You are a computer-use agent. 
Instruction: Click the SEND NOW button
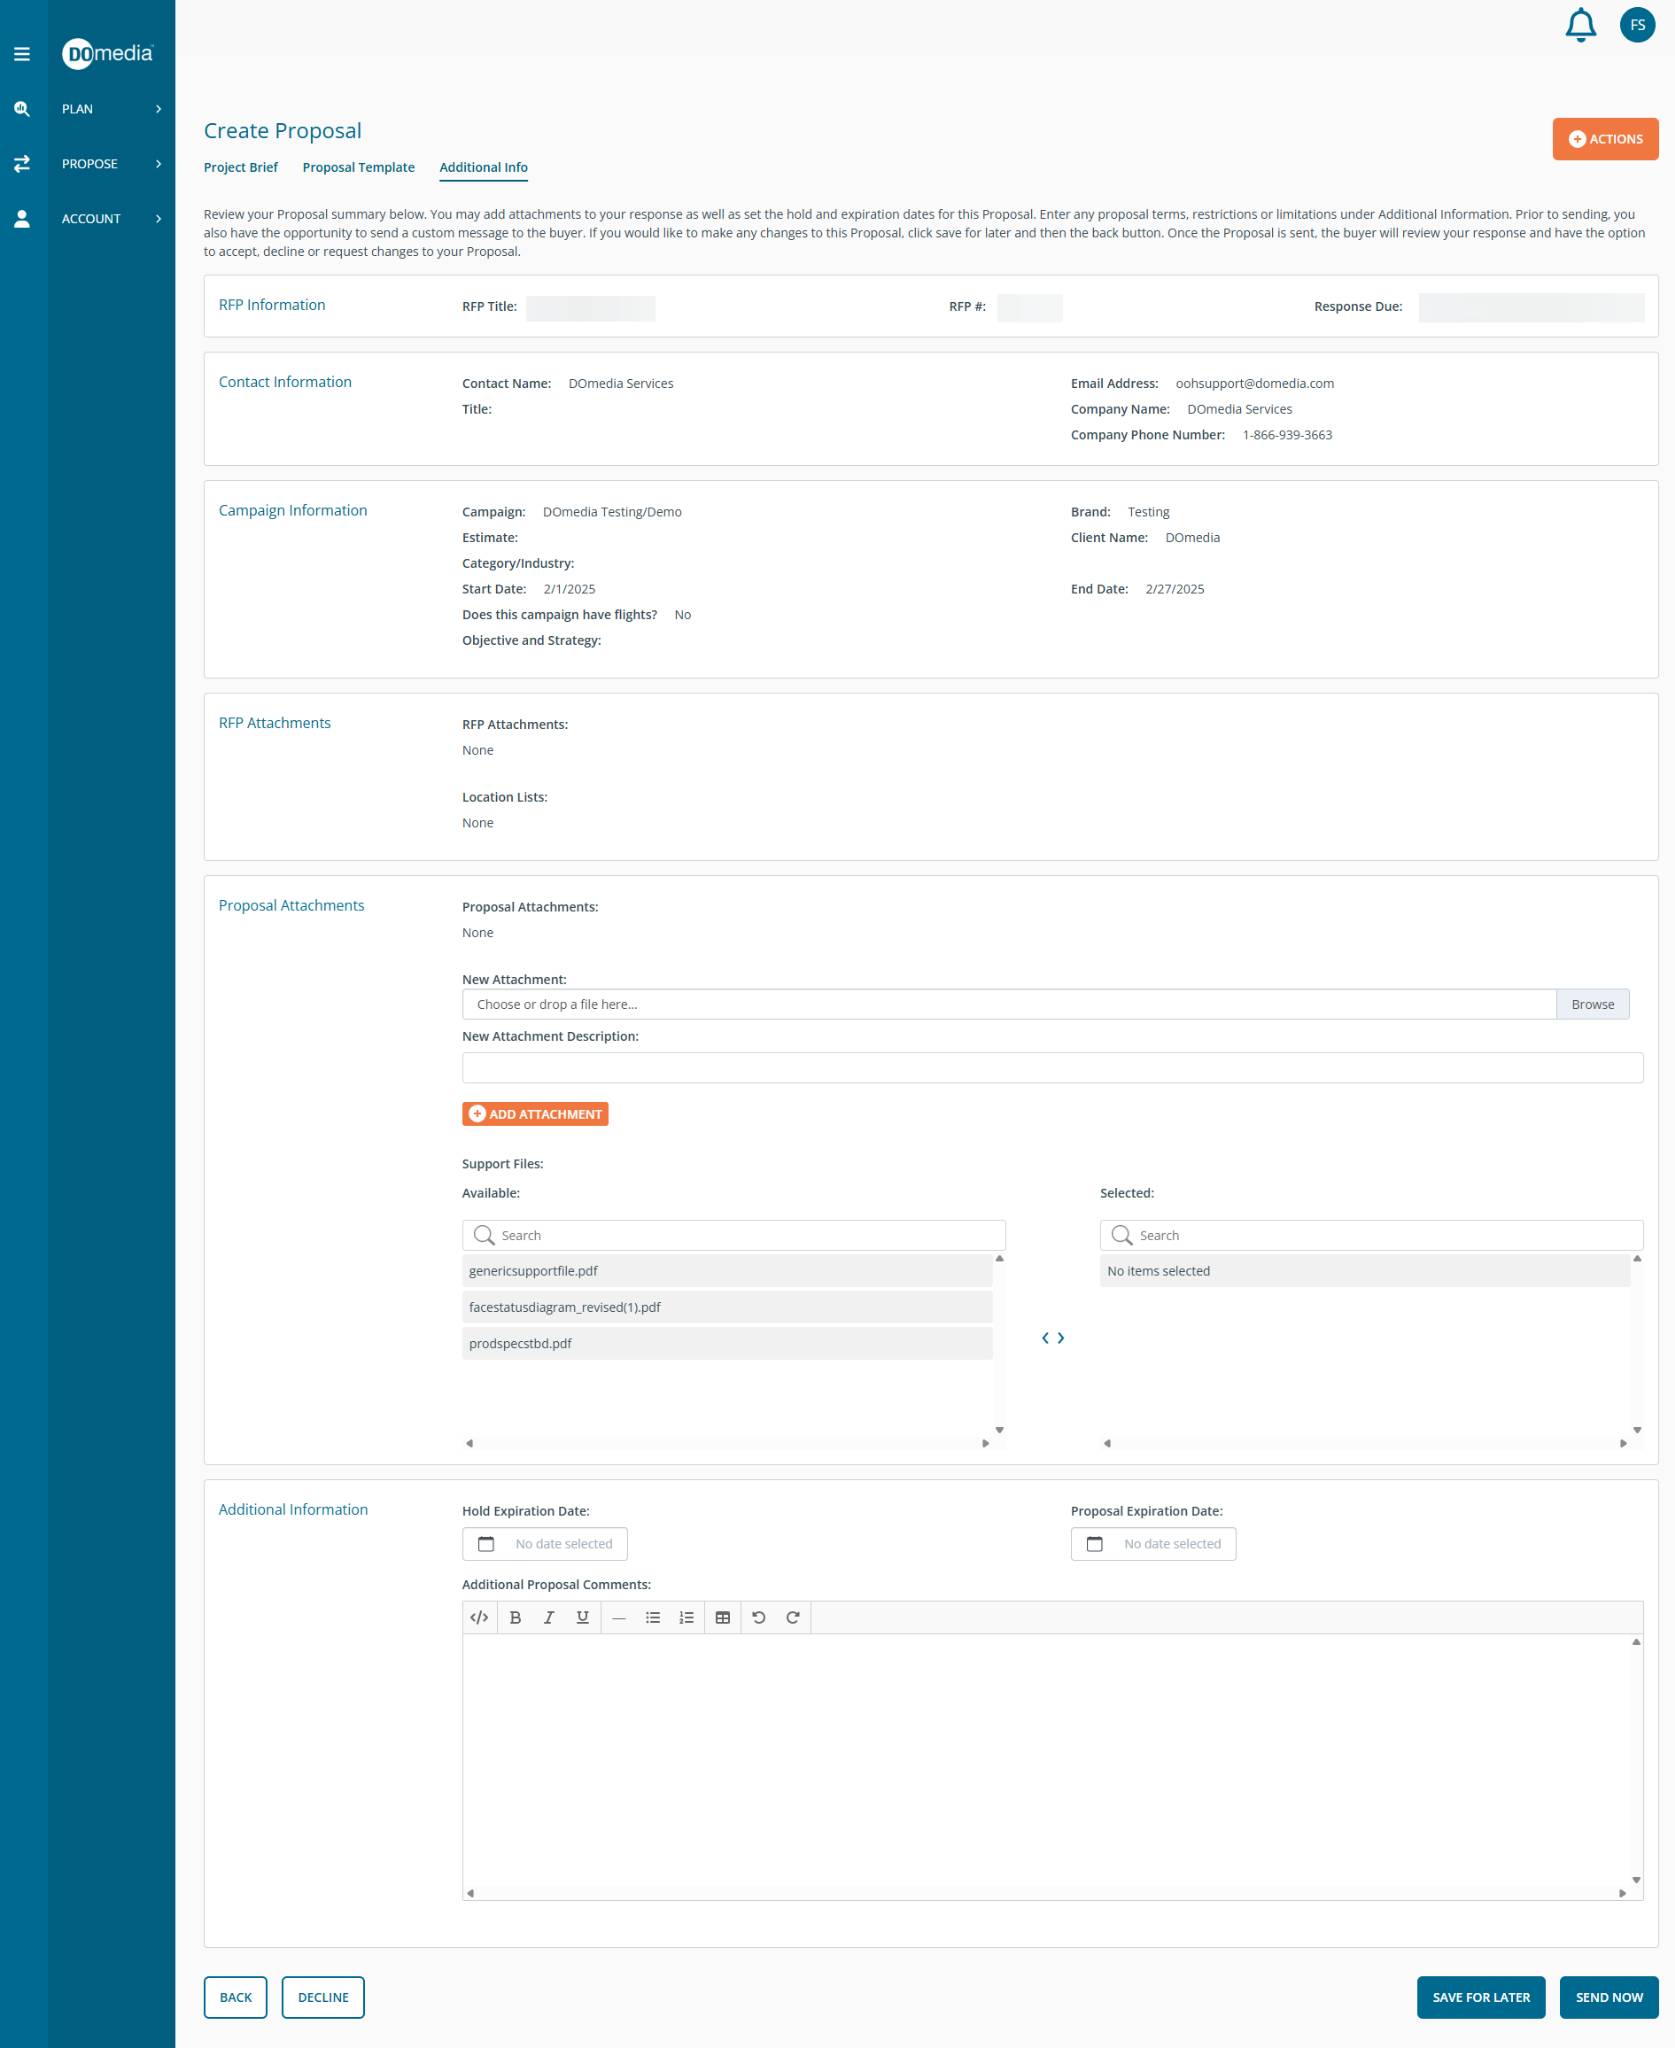[1608, 1997]
